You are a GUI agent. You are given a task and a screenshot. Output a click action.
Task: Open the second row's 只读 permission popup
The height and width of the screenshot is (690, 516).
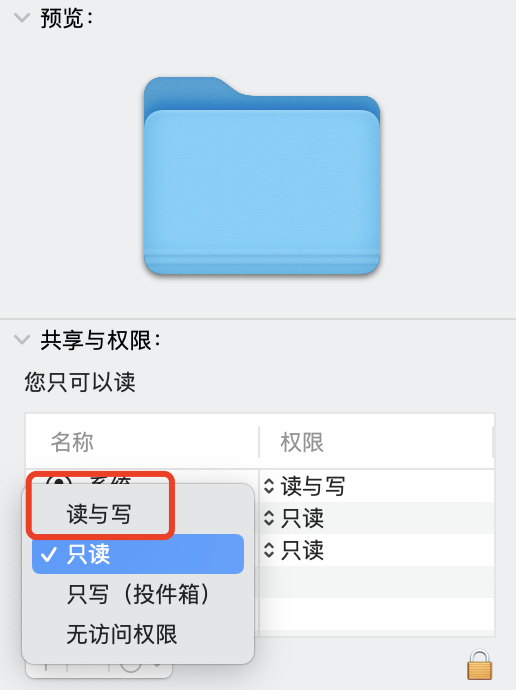coord(293,518)
